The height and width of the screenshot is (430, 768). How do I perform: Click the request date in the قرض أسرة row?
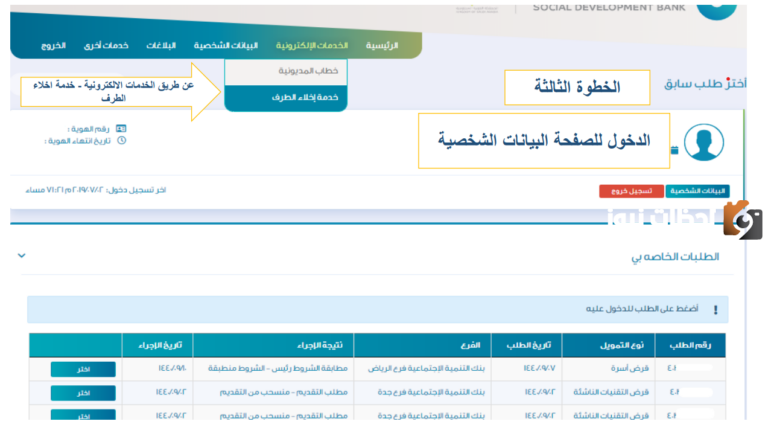click(x=539, y=368)
